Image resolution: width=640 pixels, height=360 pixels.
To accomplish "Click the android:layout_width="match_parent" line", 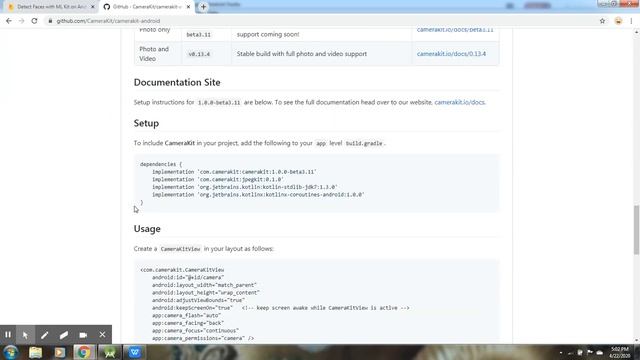I will pos(204,285).
